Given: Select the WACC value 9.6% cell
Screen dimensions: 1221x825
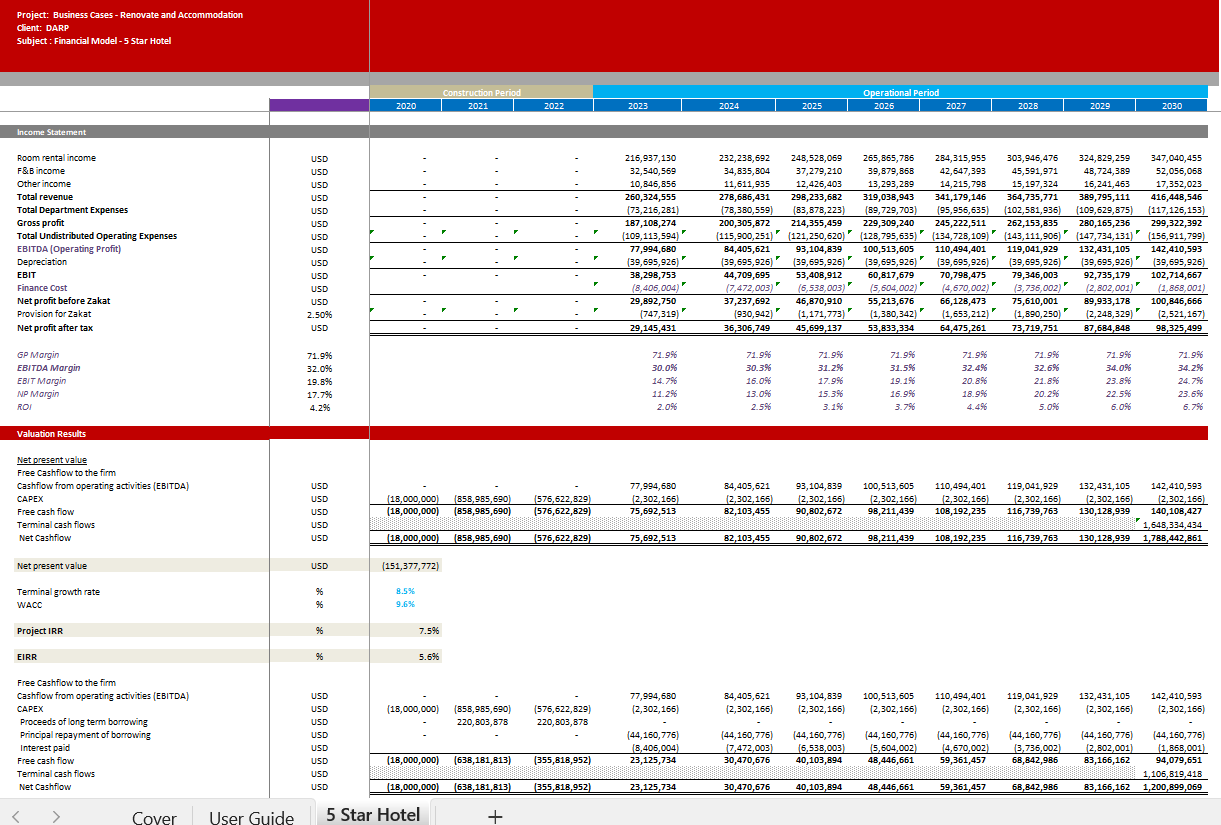Looking at the screenshot, I should (x=405, y=604).
